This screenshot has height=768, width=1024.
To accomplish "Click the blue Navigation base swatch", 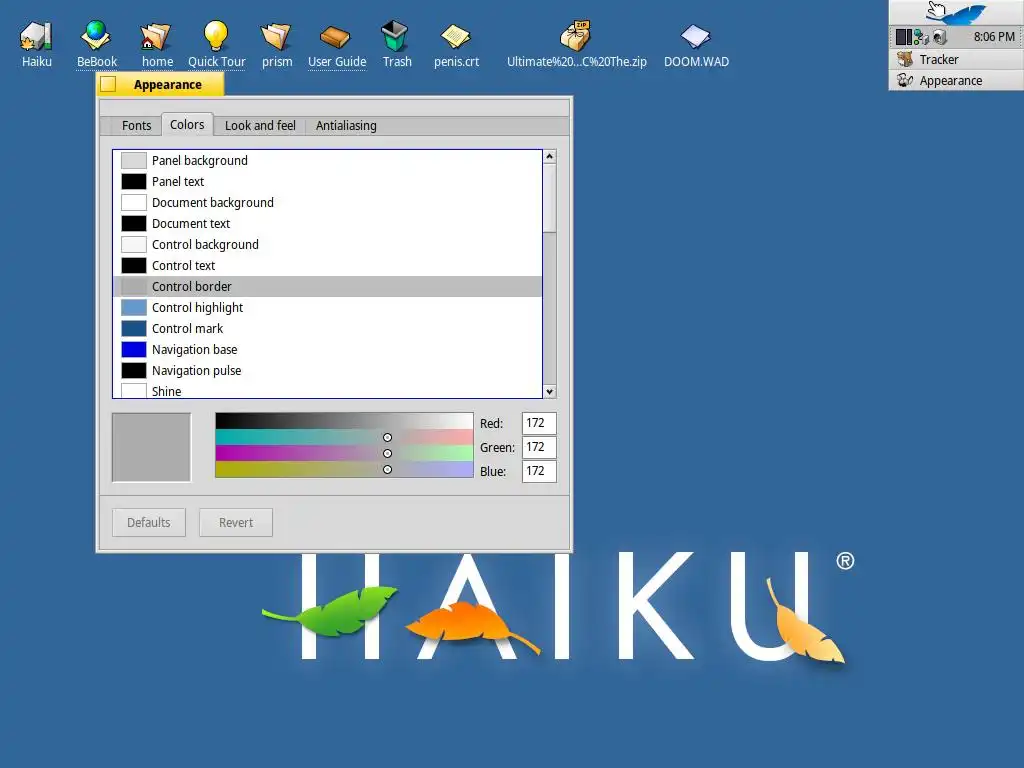I will pos(134,349).
